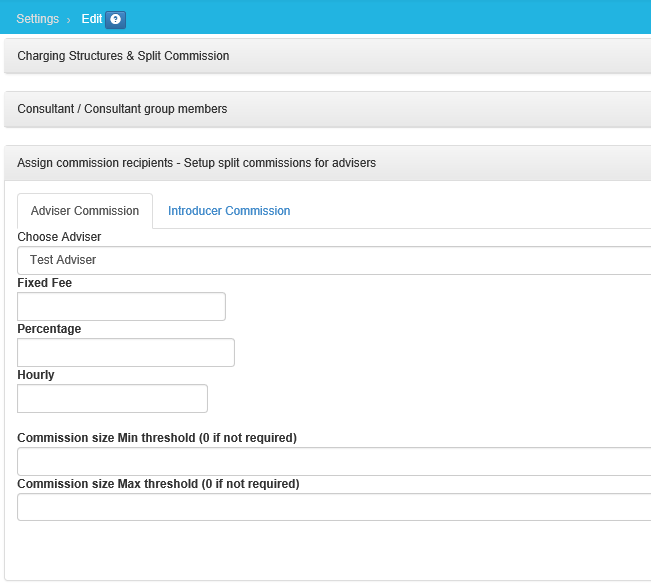The width and height of the screenshot is (651, 585).
Task: Click the 'Commission size Max threshold' label
Action: coord(158,484)
